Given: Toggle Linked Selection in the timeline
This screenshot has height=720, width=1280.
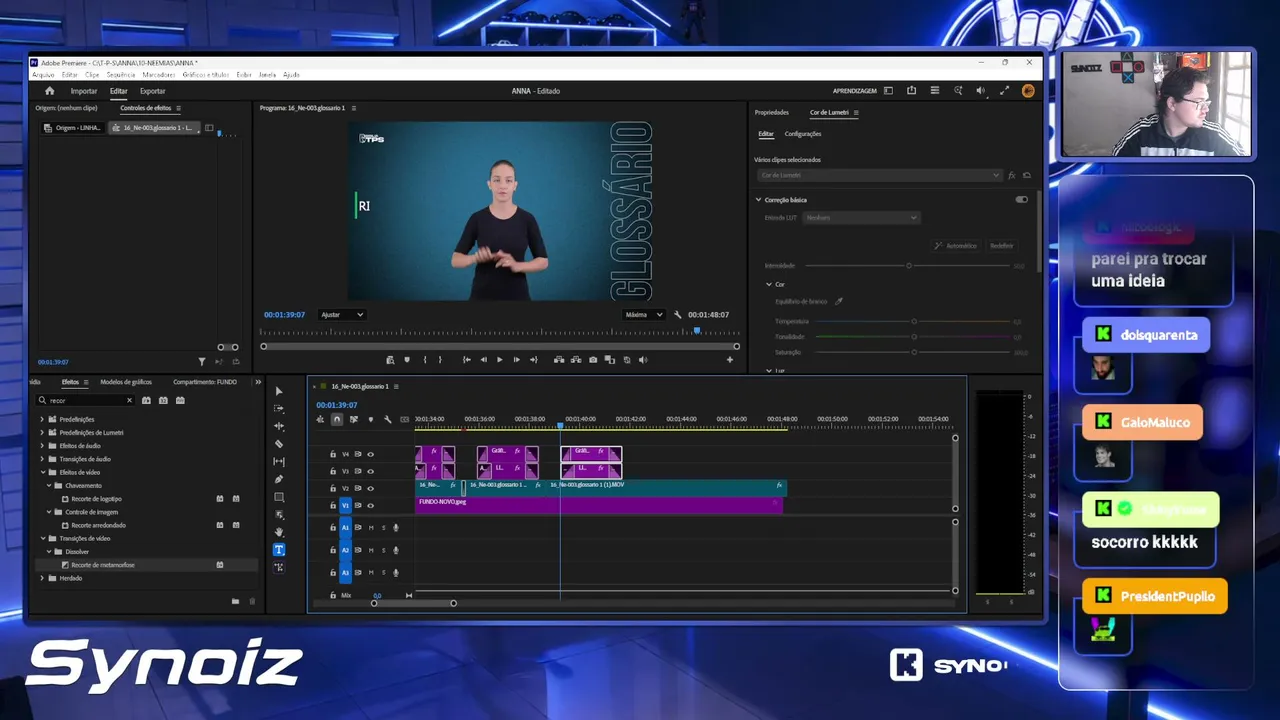Looking at the screenshot, I should pos(353,419).
